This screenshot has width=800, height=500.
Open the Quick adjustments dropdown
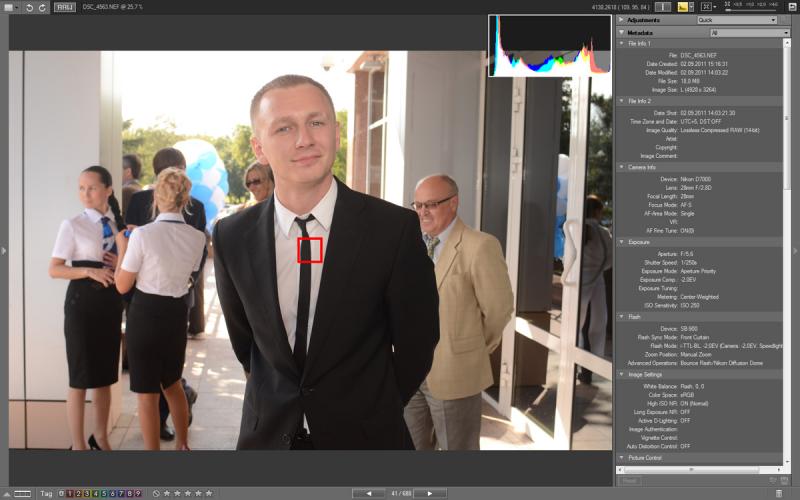(x=737, y=20)
